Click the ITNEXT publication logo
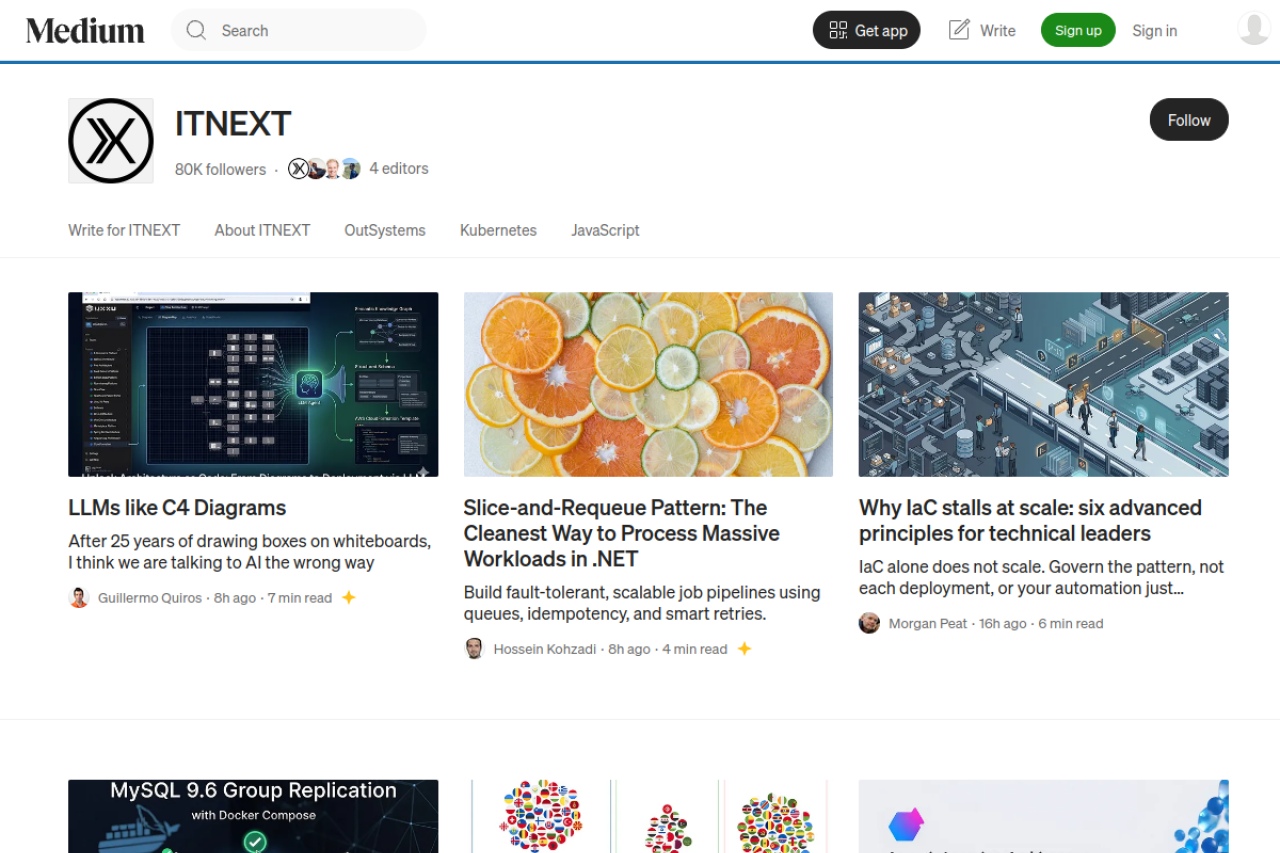 [x=111, y=141]
